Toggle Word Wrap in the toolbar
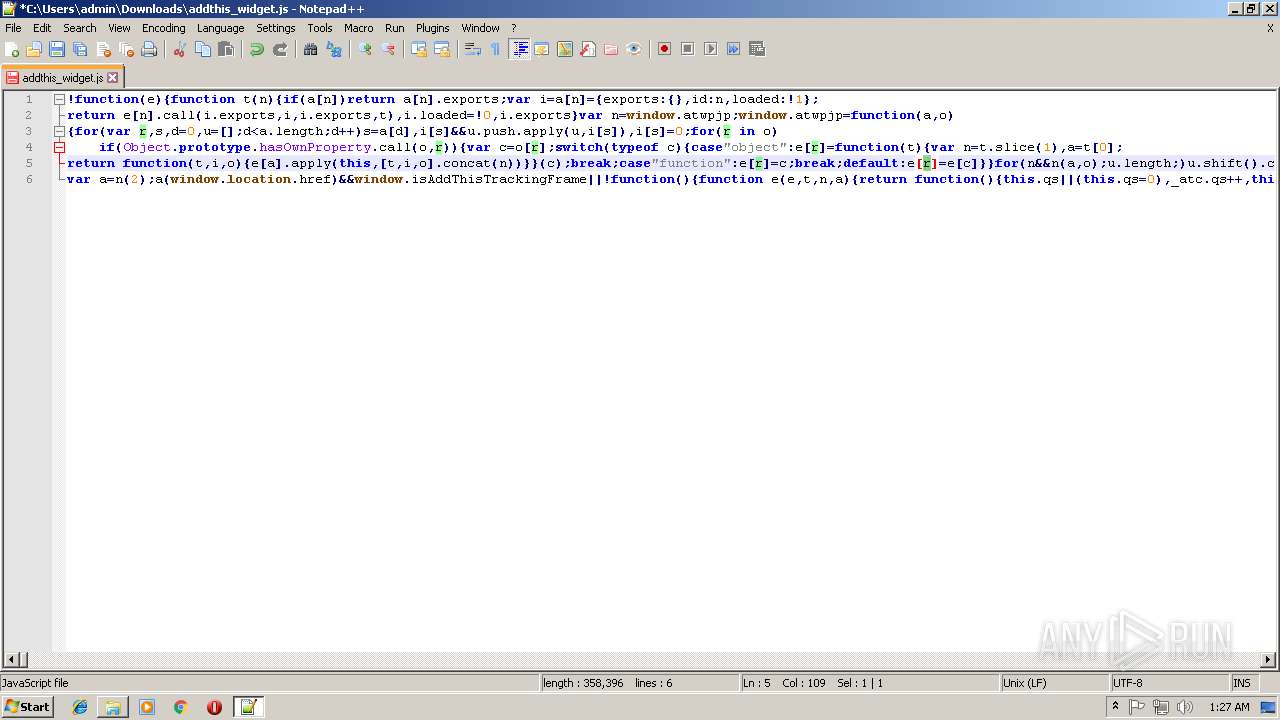Image resolution: width=1280 pixels, height=720 pixels. coord(473,49)
